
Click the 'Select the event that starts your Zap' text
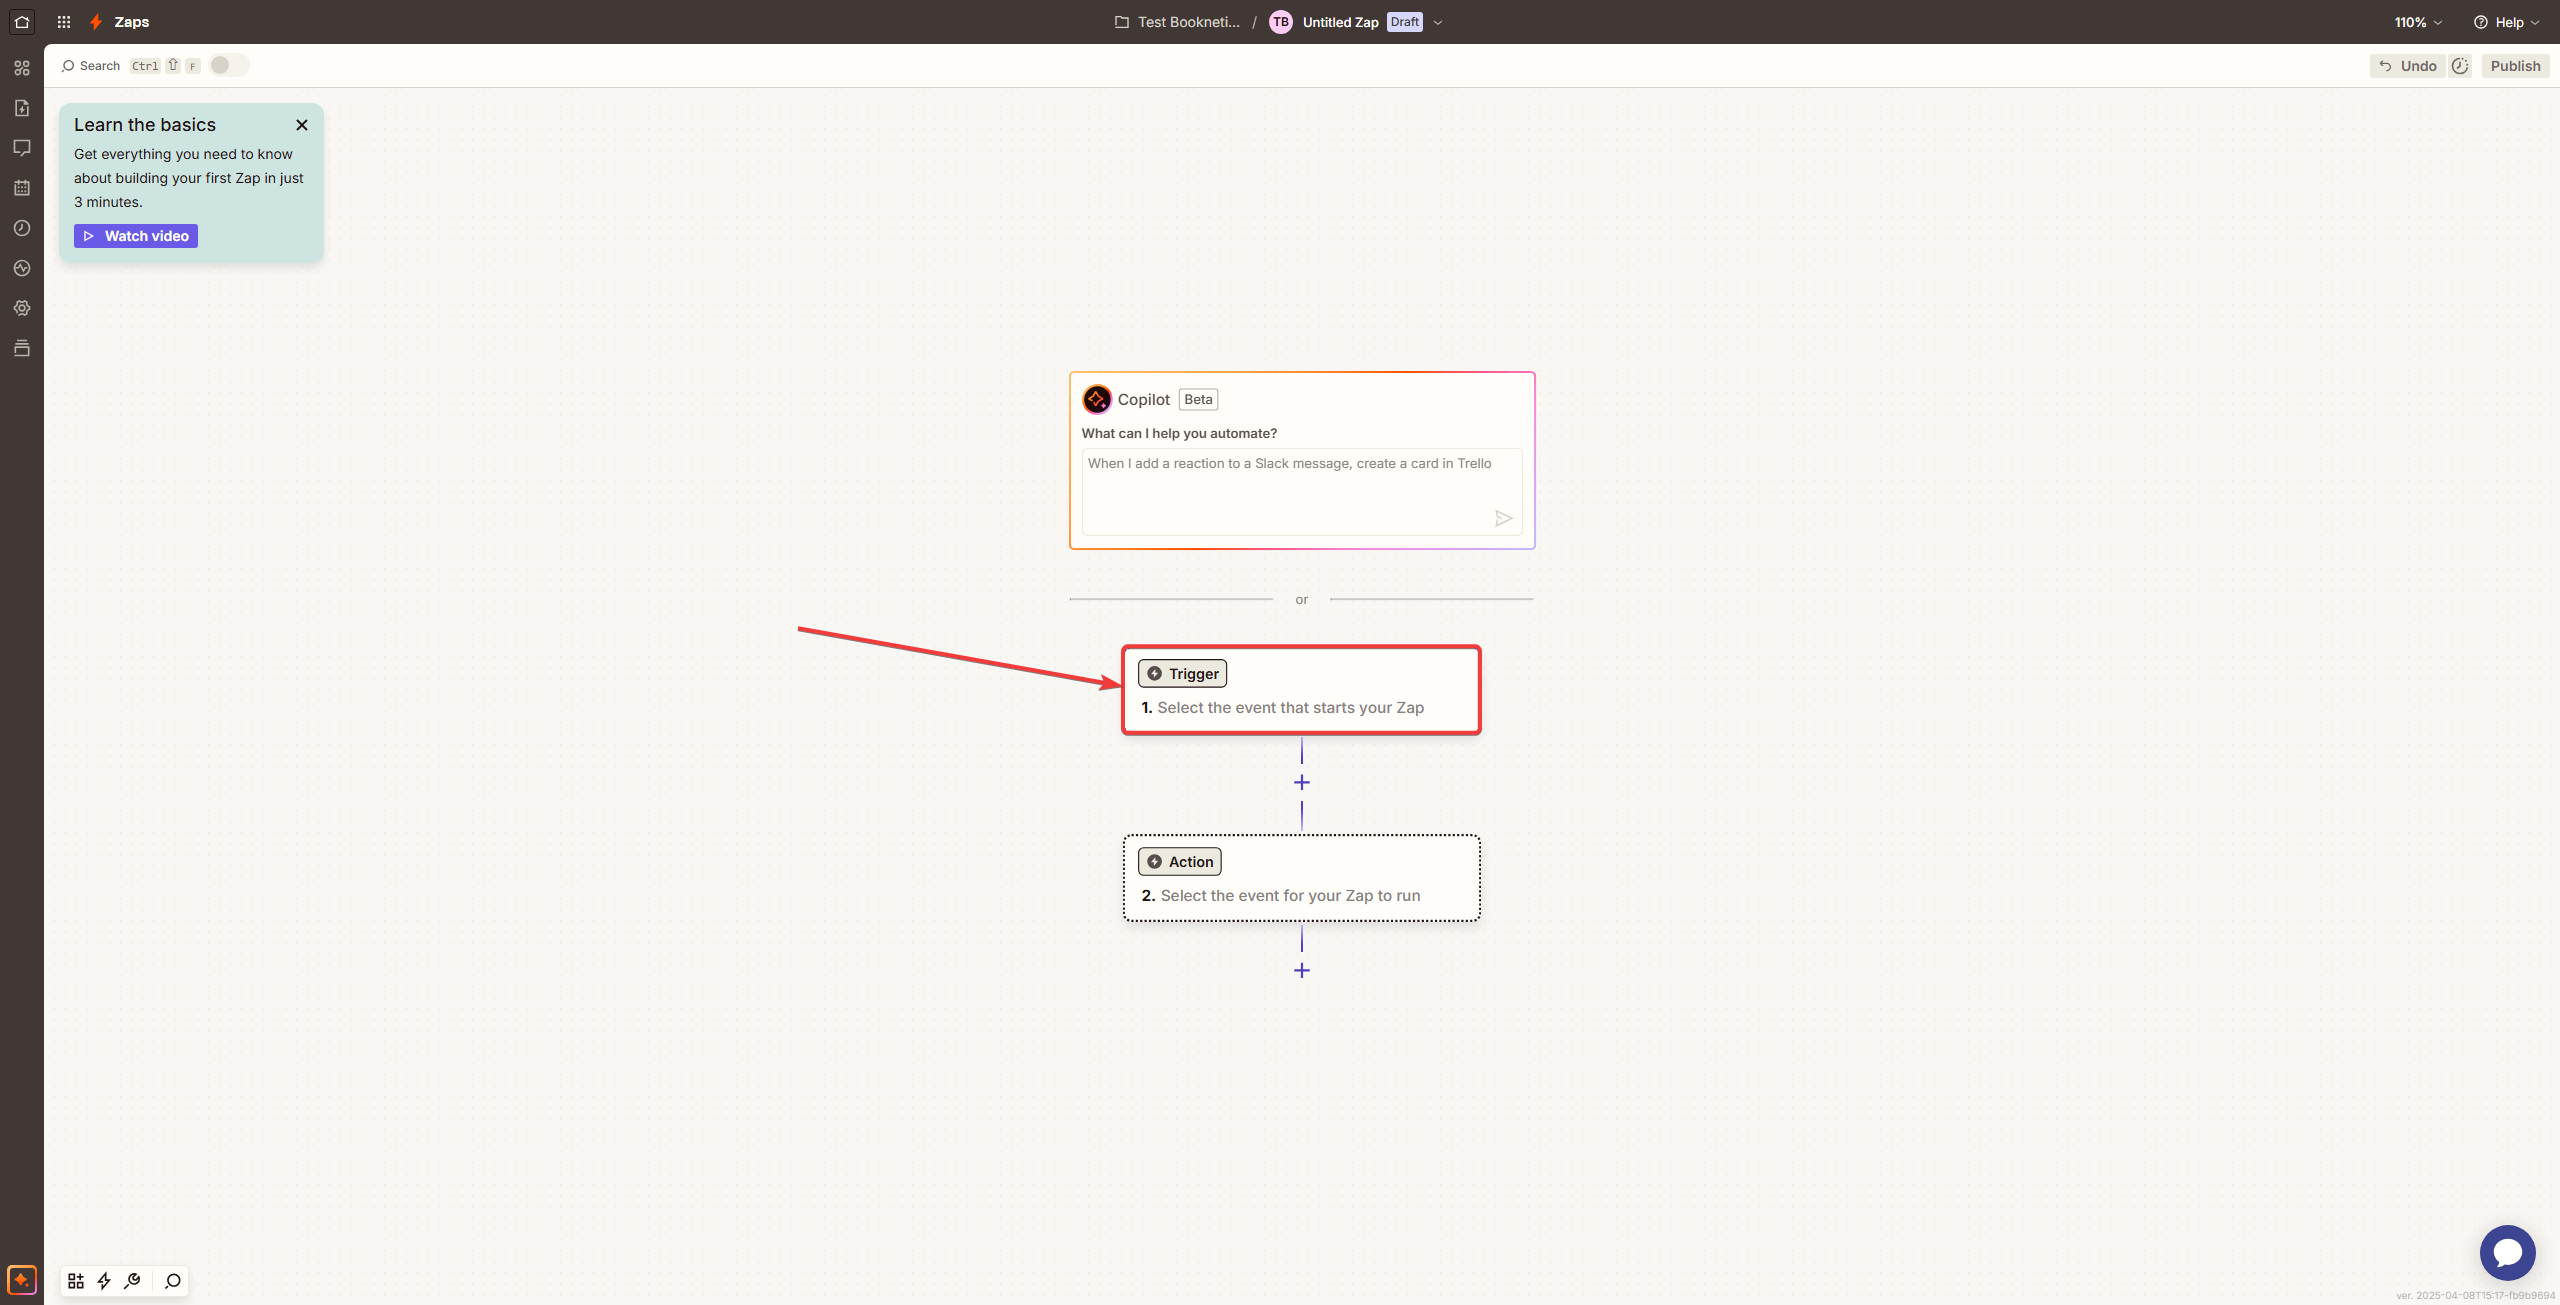(x=1290, y=707)
